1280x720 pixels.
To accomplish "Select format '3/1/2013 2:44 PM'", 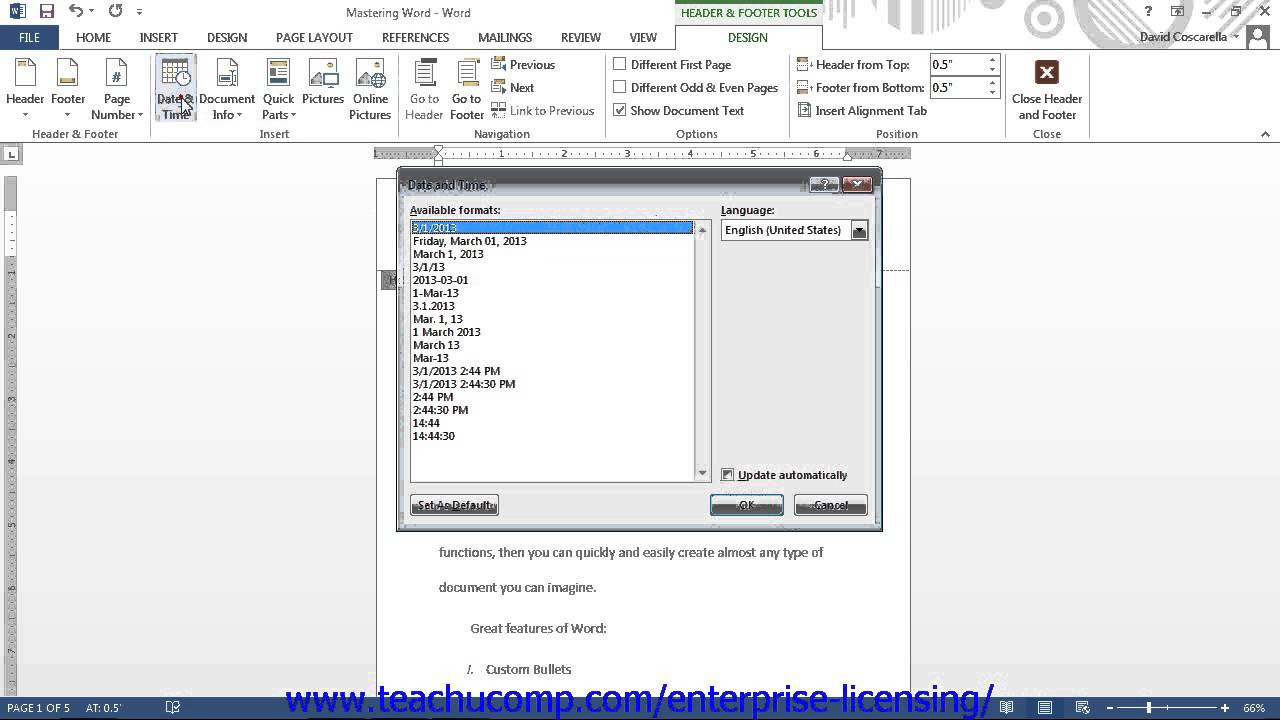I will 456,371.
